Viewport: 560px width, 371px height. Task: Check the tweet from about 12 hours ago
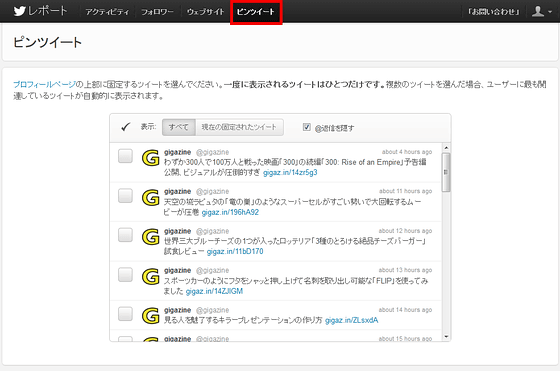(x=125, y=235)
